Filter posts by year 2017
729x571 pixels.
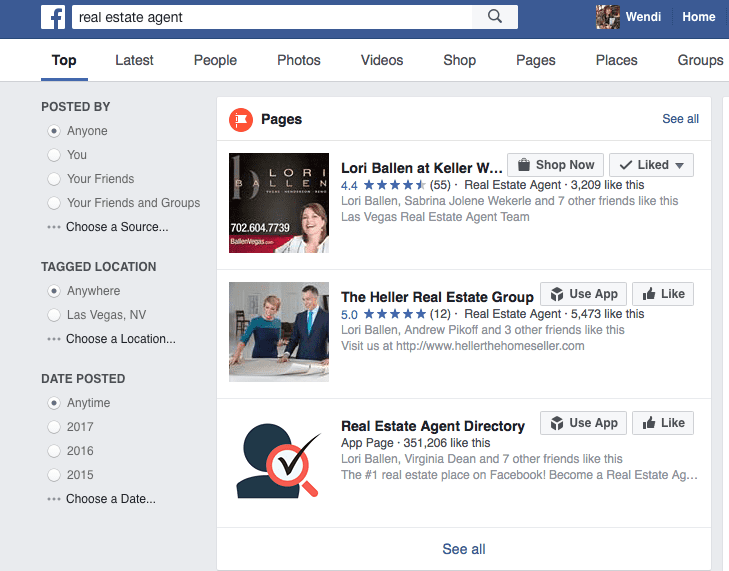(x=54, y=427)
